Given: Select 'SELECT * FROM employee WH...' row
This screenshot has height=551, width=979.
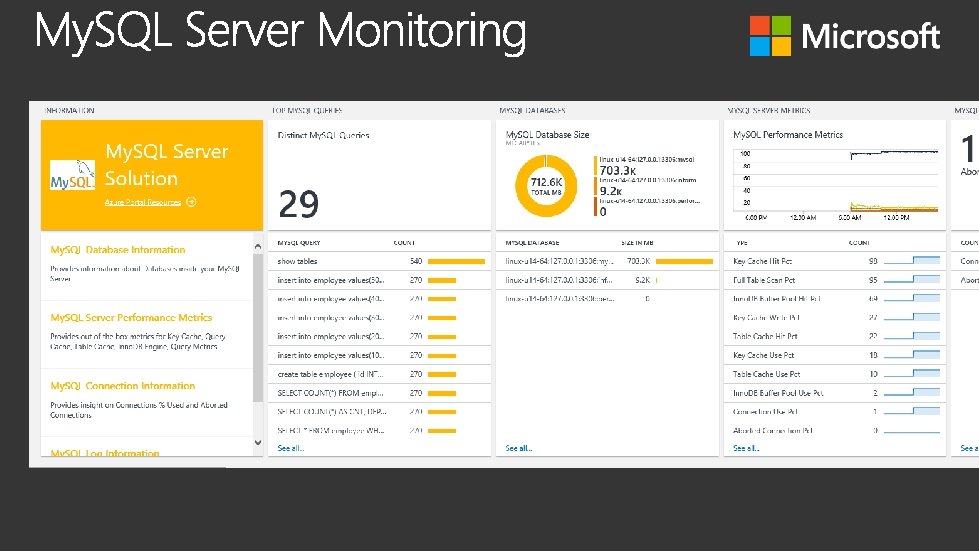Looking at the screenshot, I should click(x=380, y=431).
